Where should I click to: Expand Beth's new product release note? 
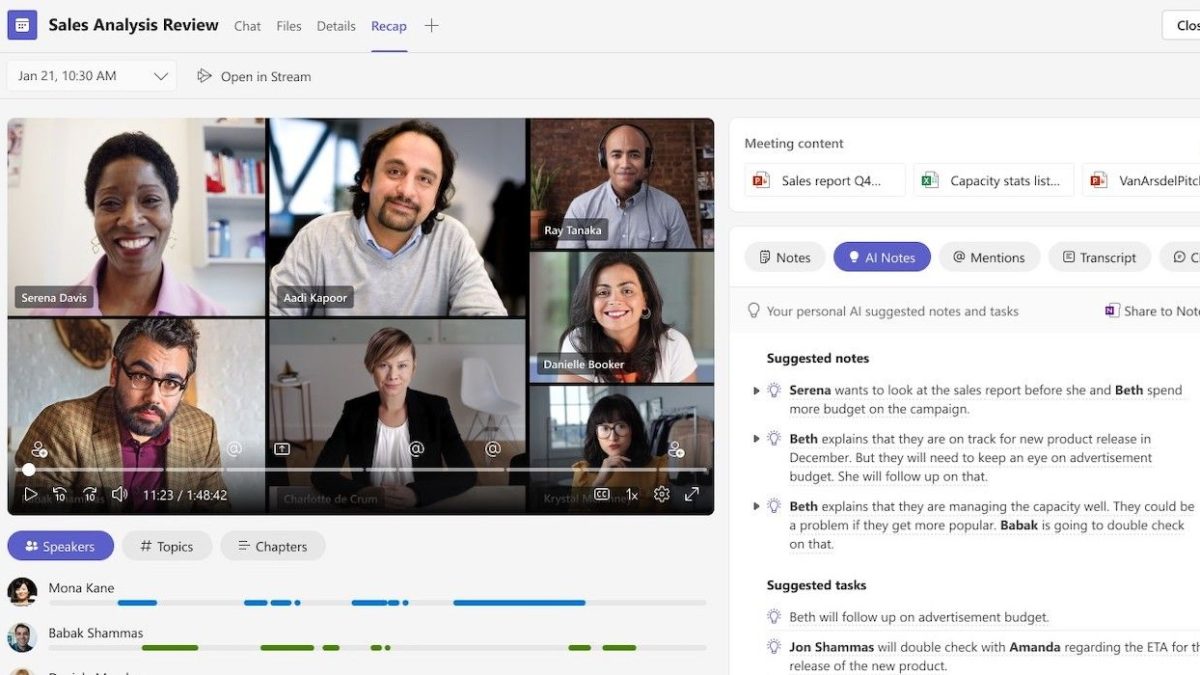pos(756,438)
